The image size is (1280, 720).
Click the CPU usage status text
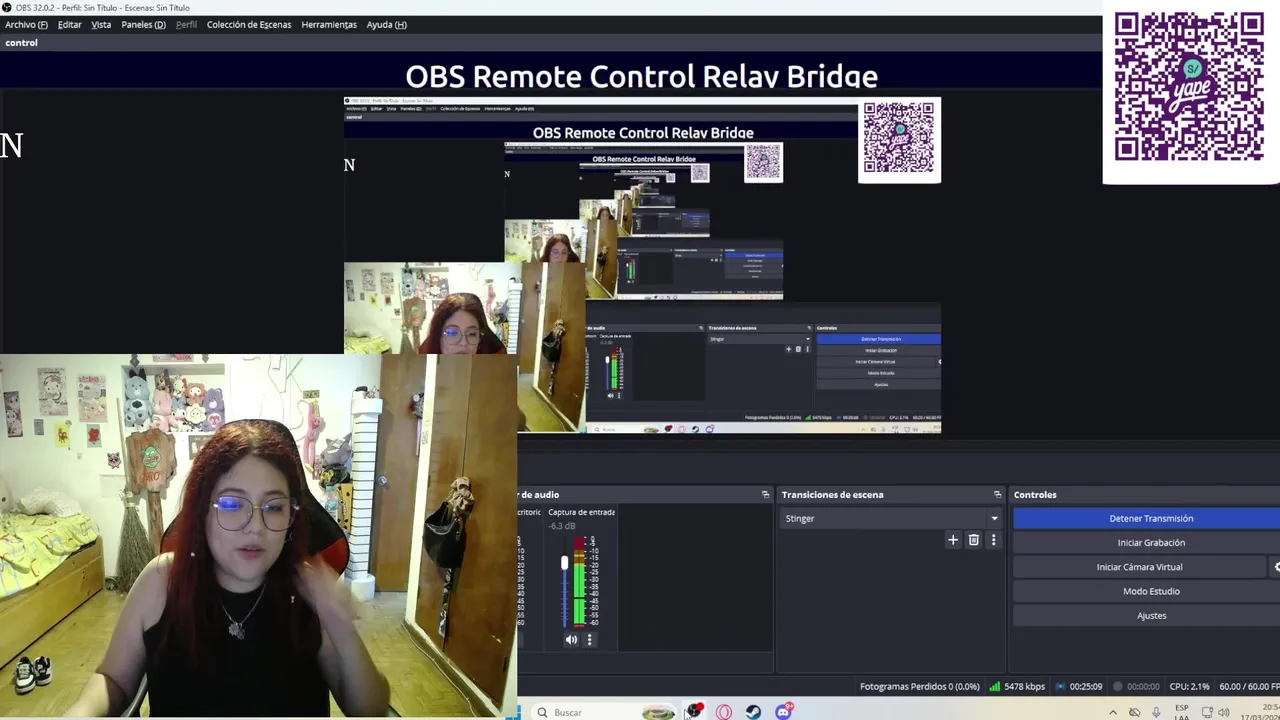[x=1190, y=687]
